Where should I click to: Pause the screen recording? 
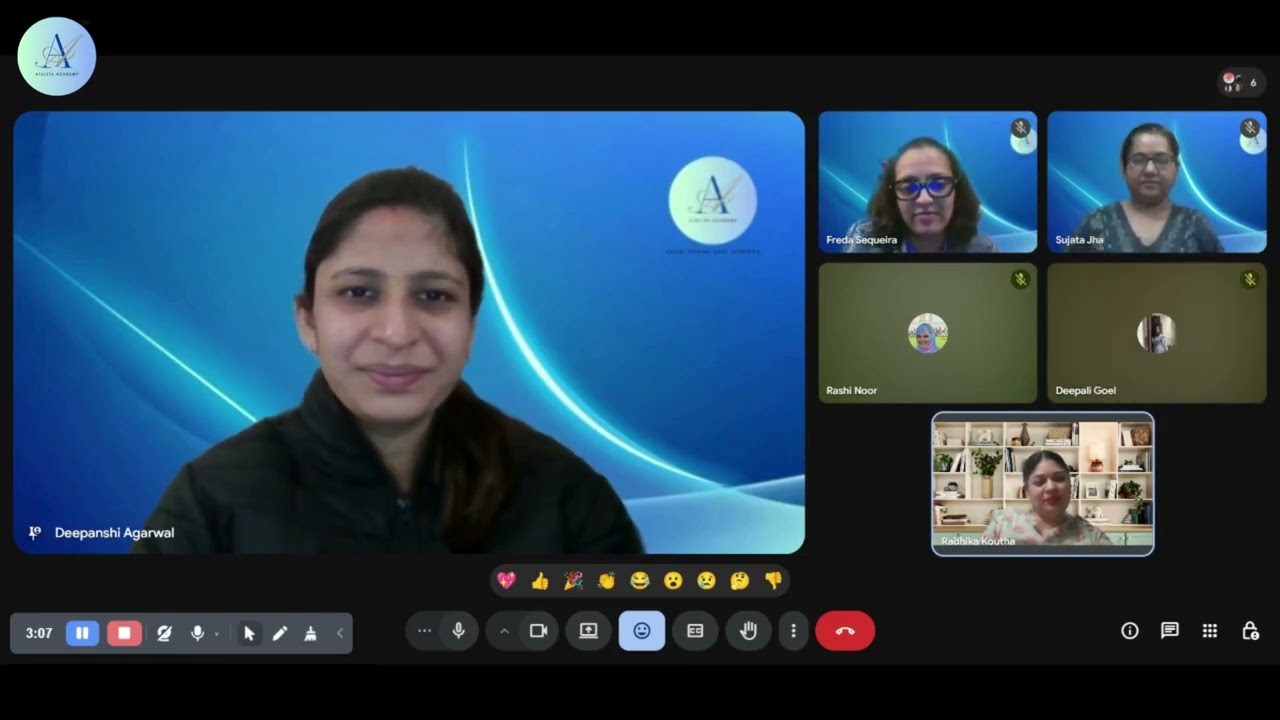(83, 633)
